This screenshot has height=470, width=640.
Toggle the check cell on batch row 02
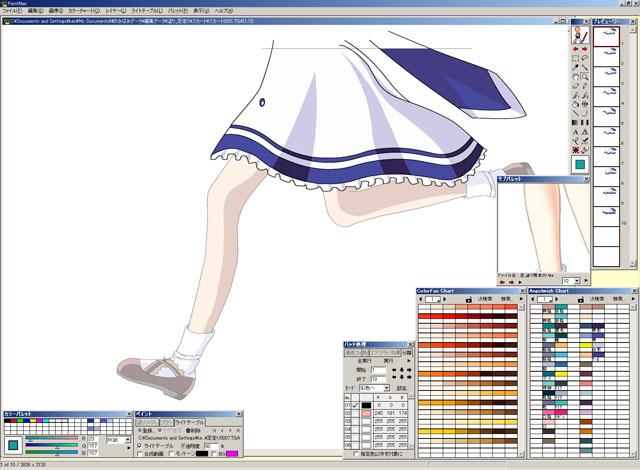coord(356,413)
